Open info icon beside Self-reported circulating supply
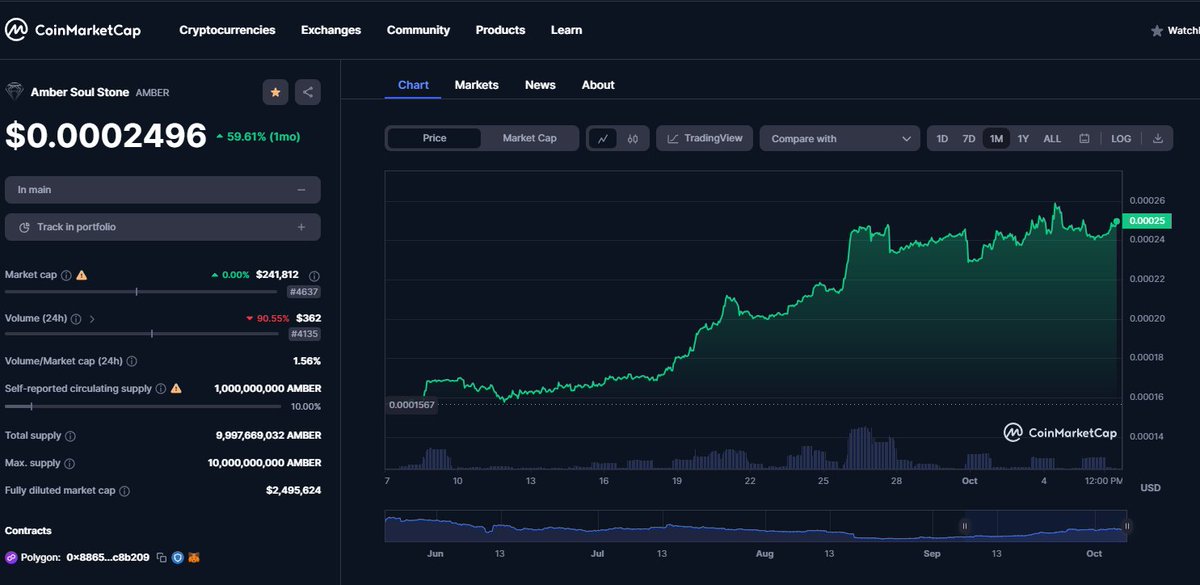1200x585 pixels. pos(161,389)
